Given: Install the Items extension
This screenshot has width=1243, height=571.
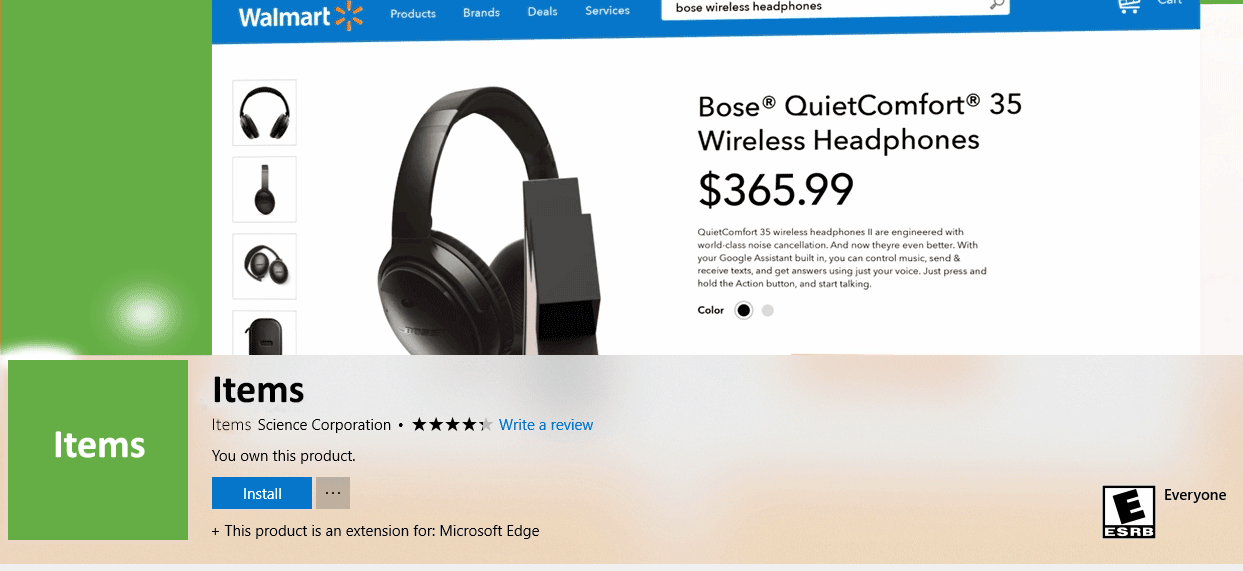Looking at the screenshot, I should click(262, 493).
